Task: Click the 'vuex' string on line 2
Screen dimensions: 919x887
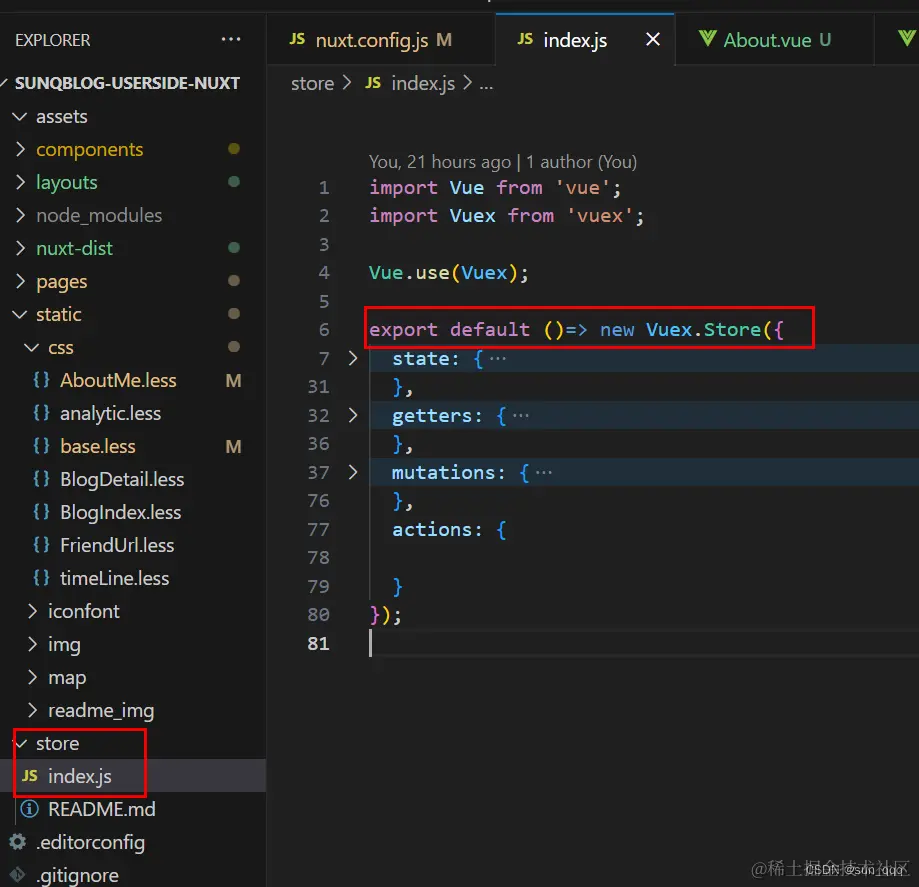Action: [x=600, y=216]
